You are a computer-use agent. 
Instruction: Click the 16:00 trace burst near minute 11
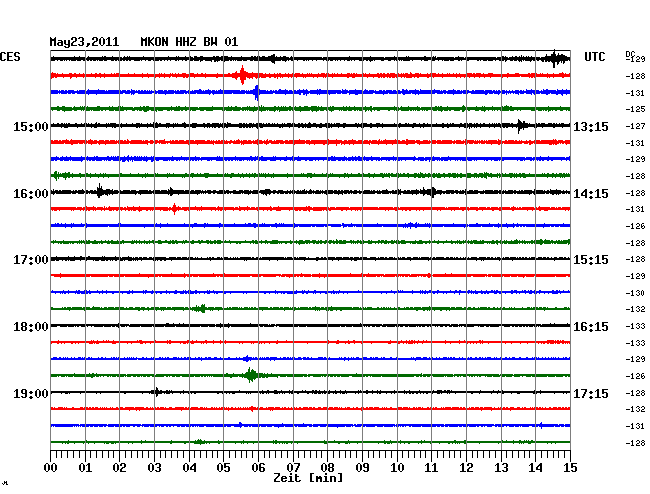click(430, 192)
